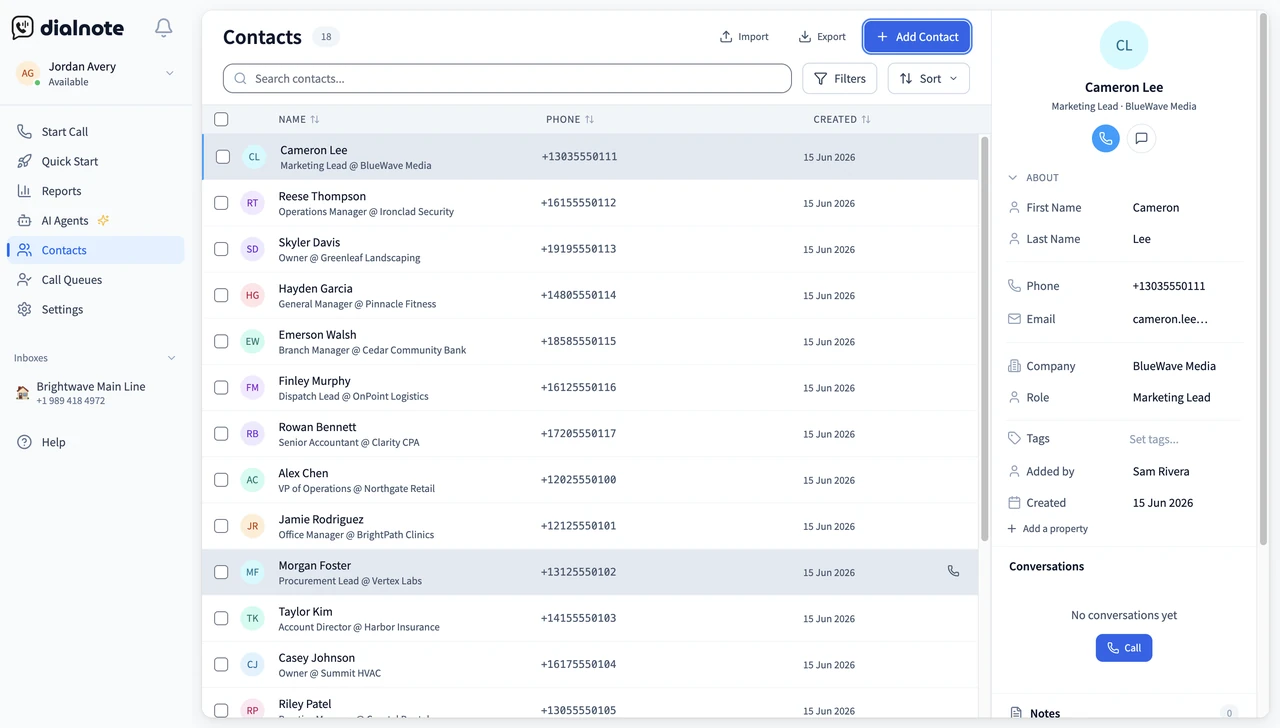This screenshot has height=728, width=1280.
Task: Click the FM avatar for Finley Murphy
Action: pos(252,387)
